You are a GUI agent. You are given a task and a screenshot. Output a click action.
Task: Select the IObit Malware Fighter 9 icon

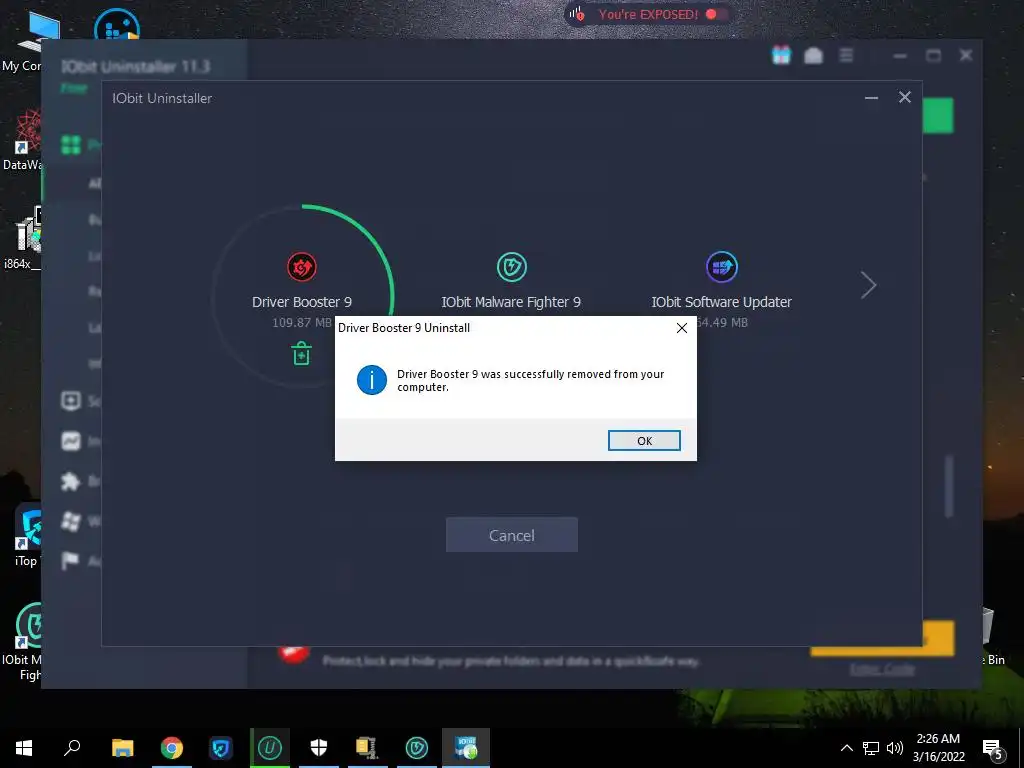(511, 267)
